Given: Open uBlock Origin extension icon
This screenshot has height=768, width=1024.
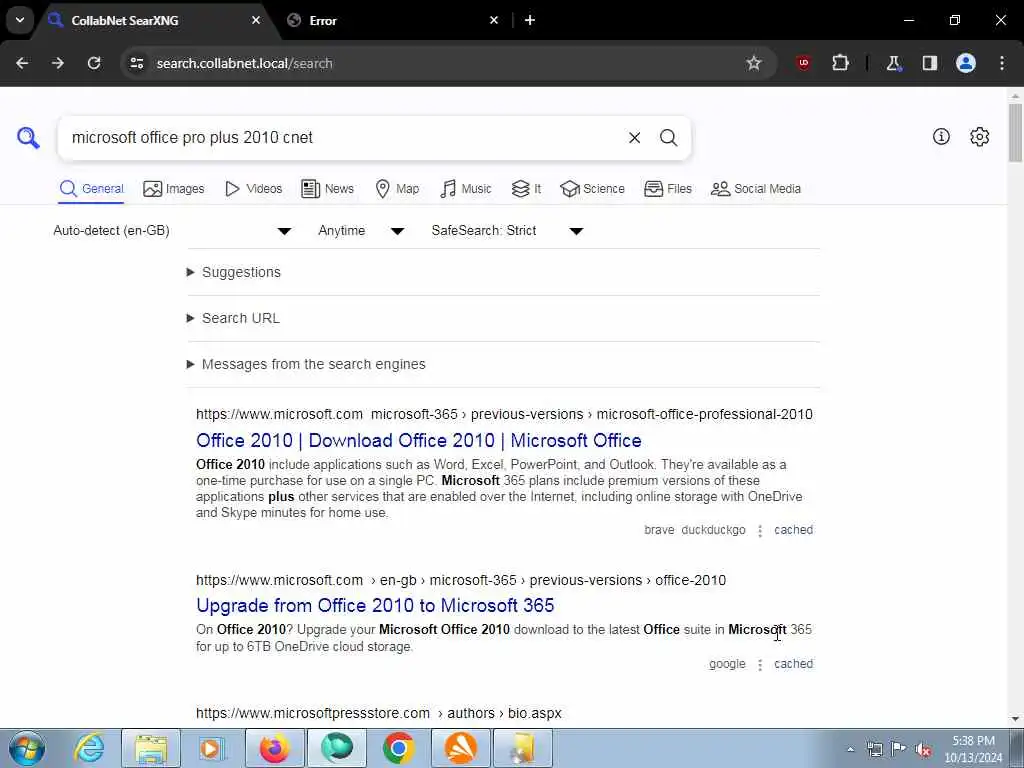Looking at the screenshot, I should [x=803, y=63].
